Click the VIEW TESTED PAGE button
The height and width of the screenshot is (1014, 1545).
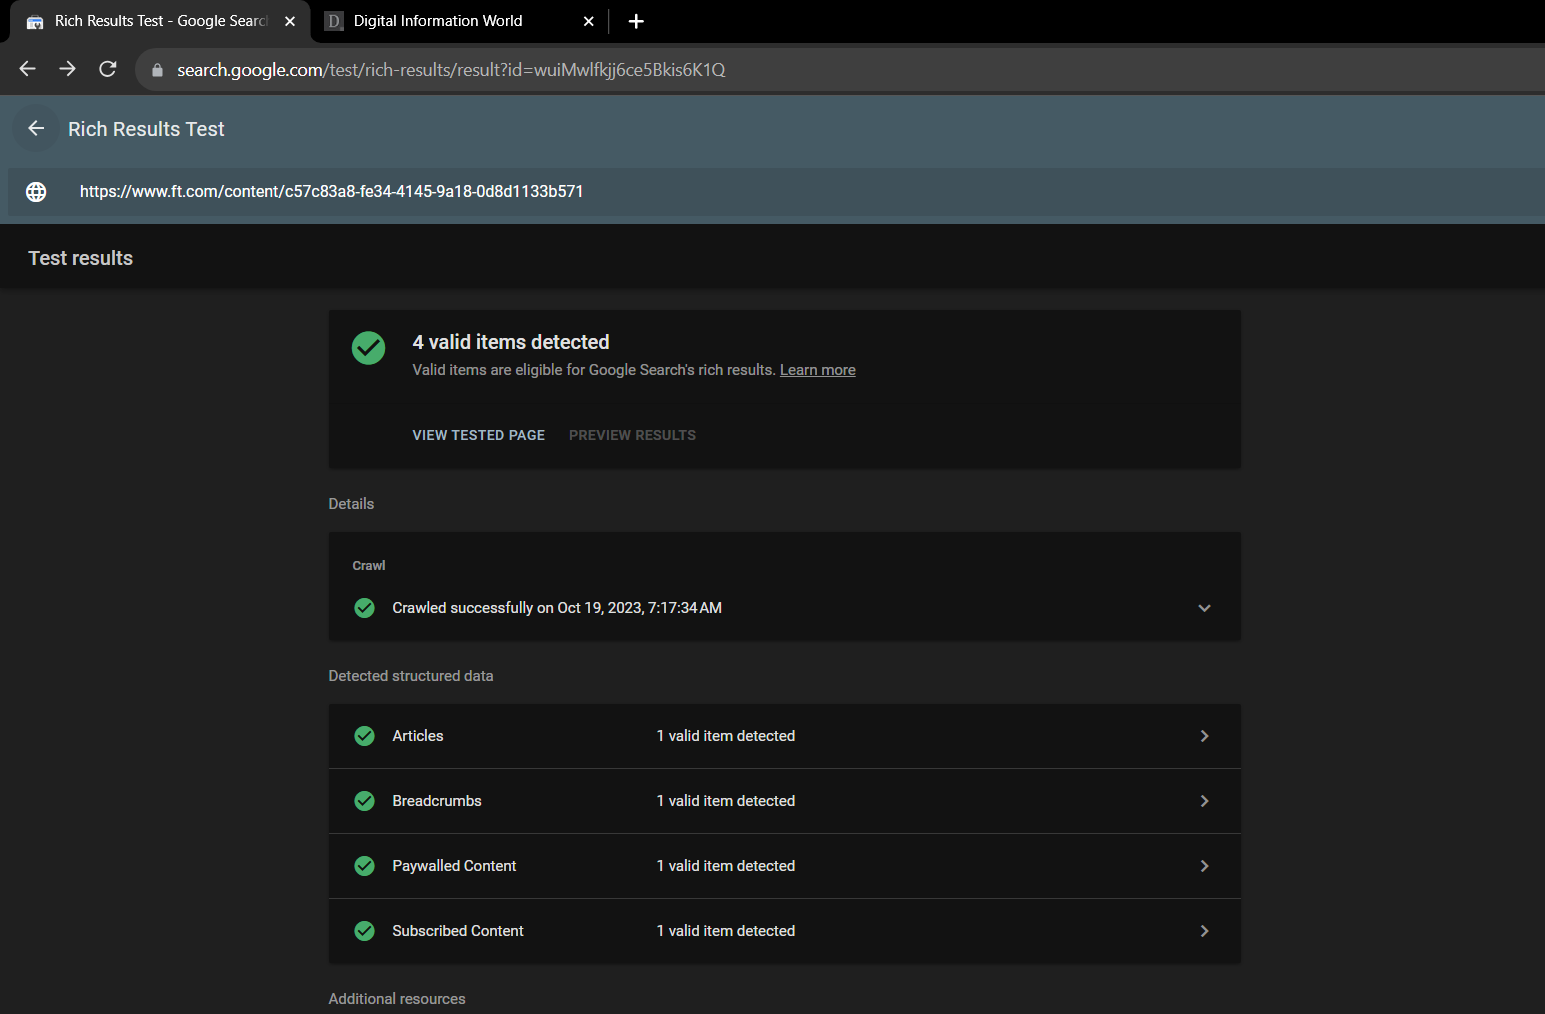[x=479, y=435]
